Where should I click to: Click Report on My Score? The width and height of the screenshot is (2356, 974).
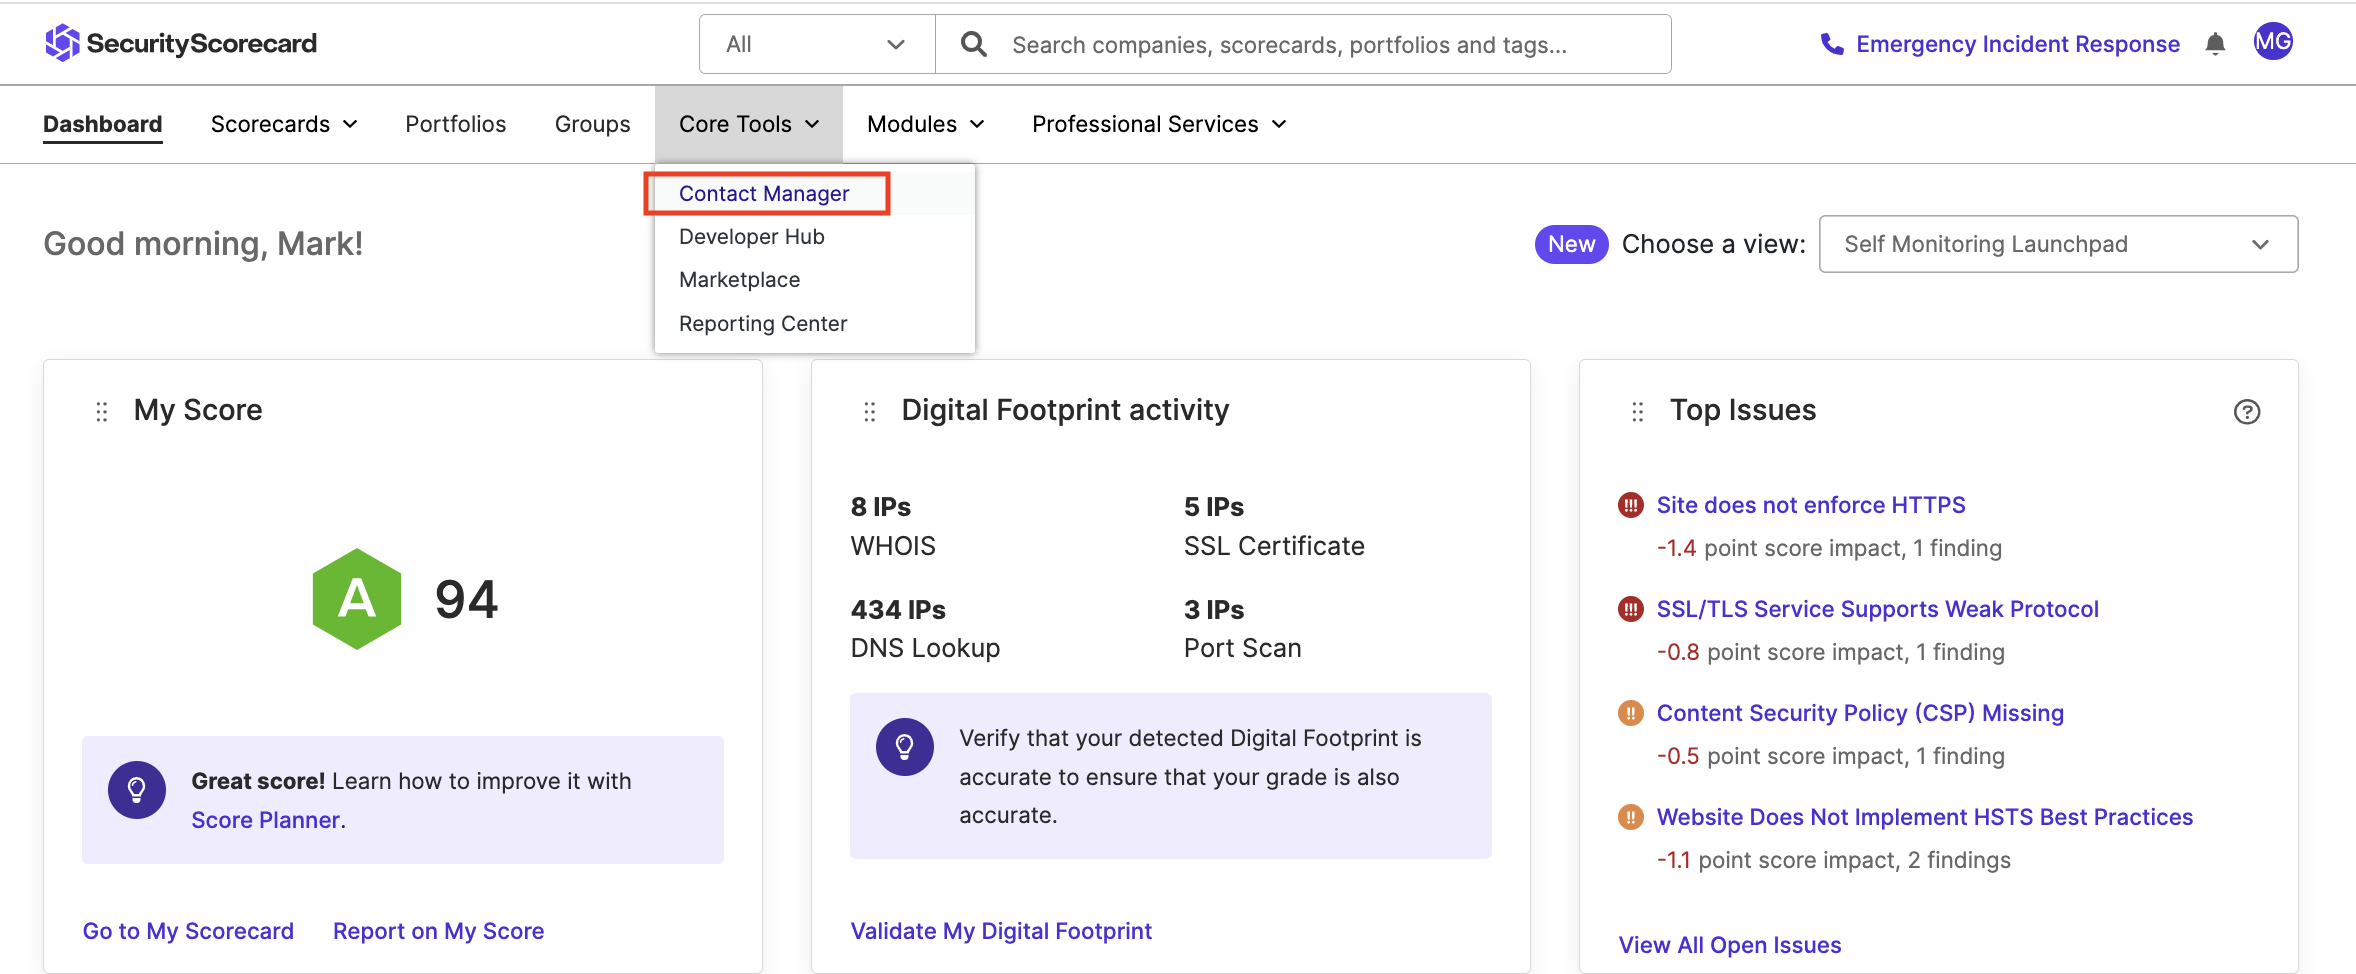[438, 931]
